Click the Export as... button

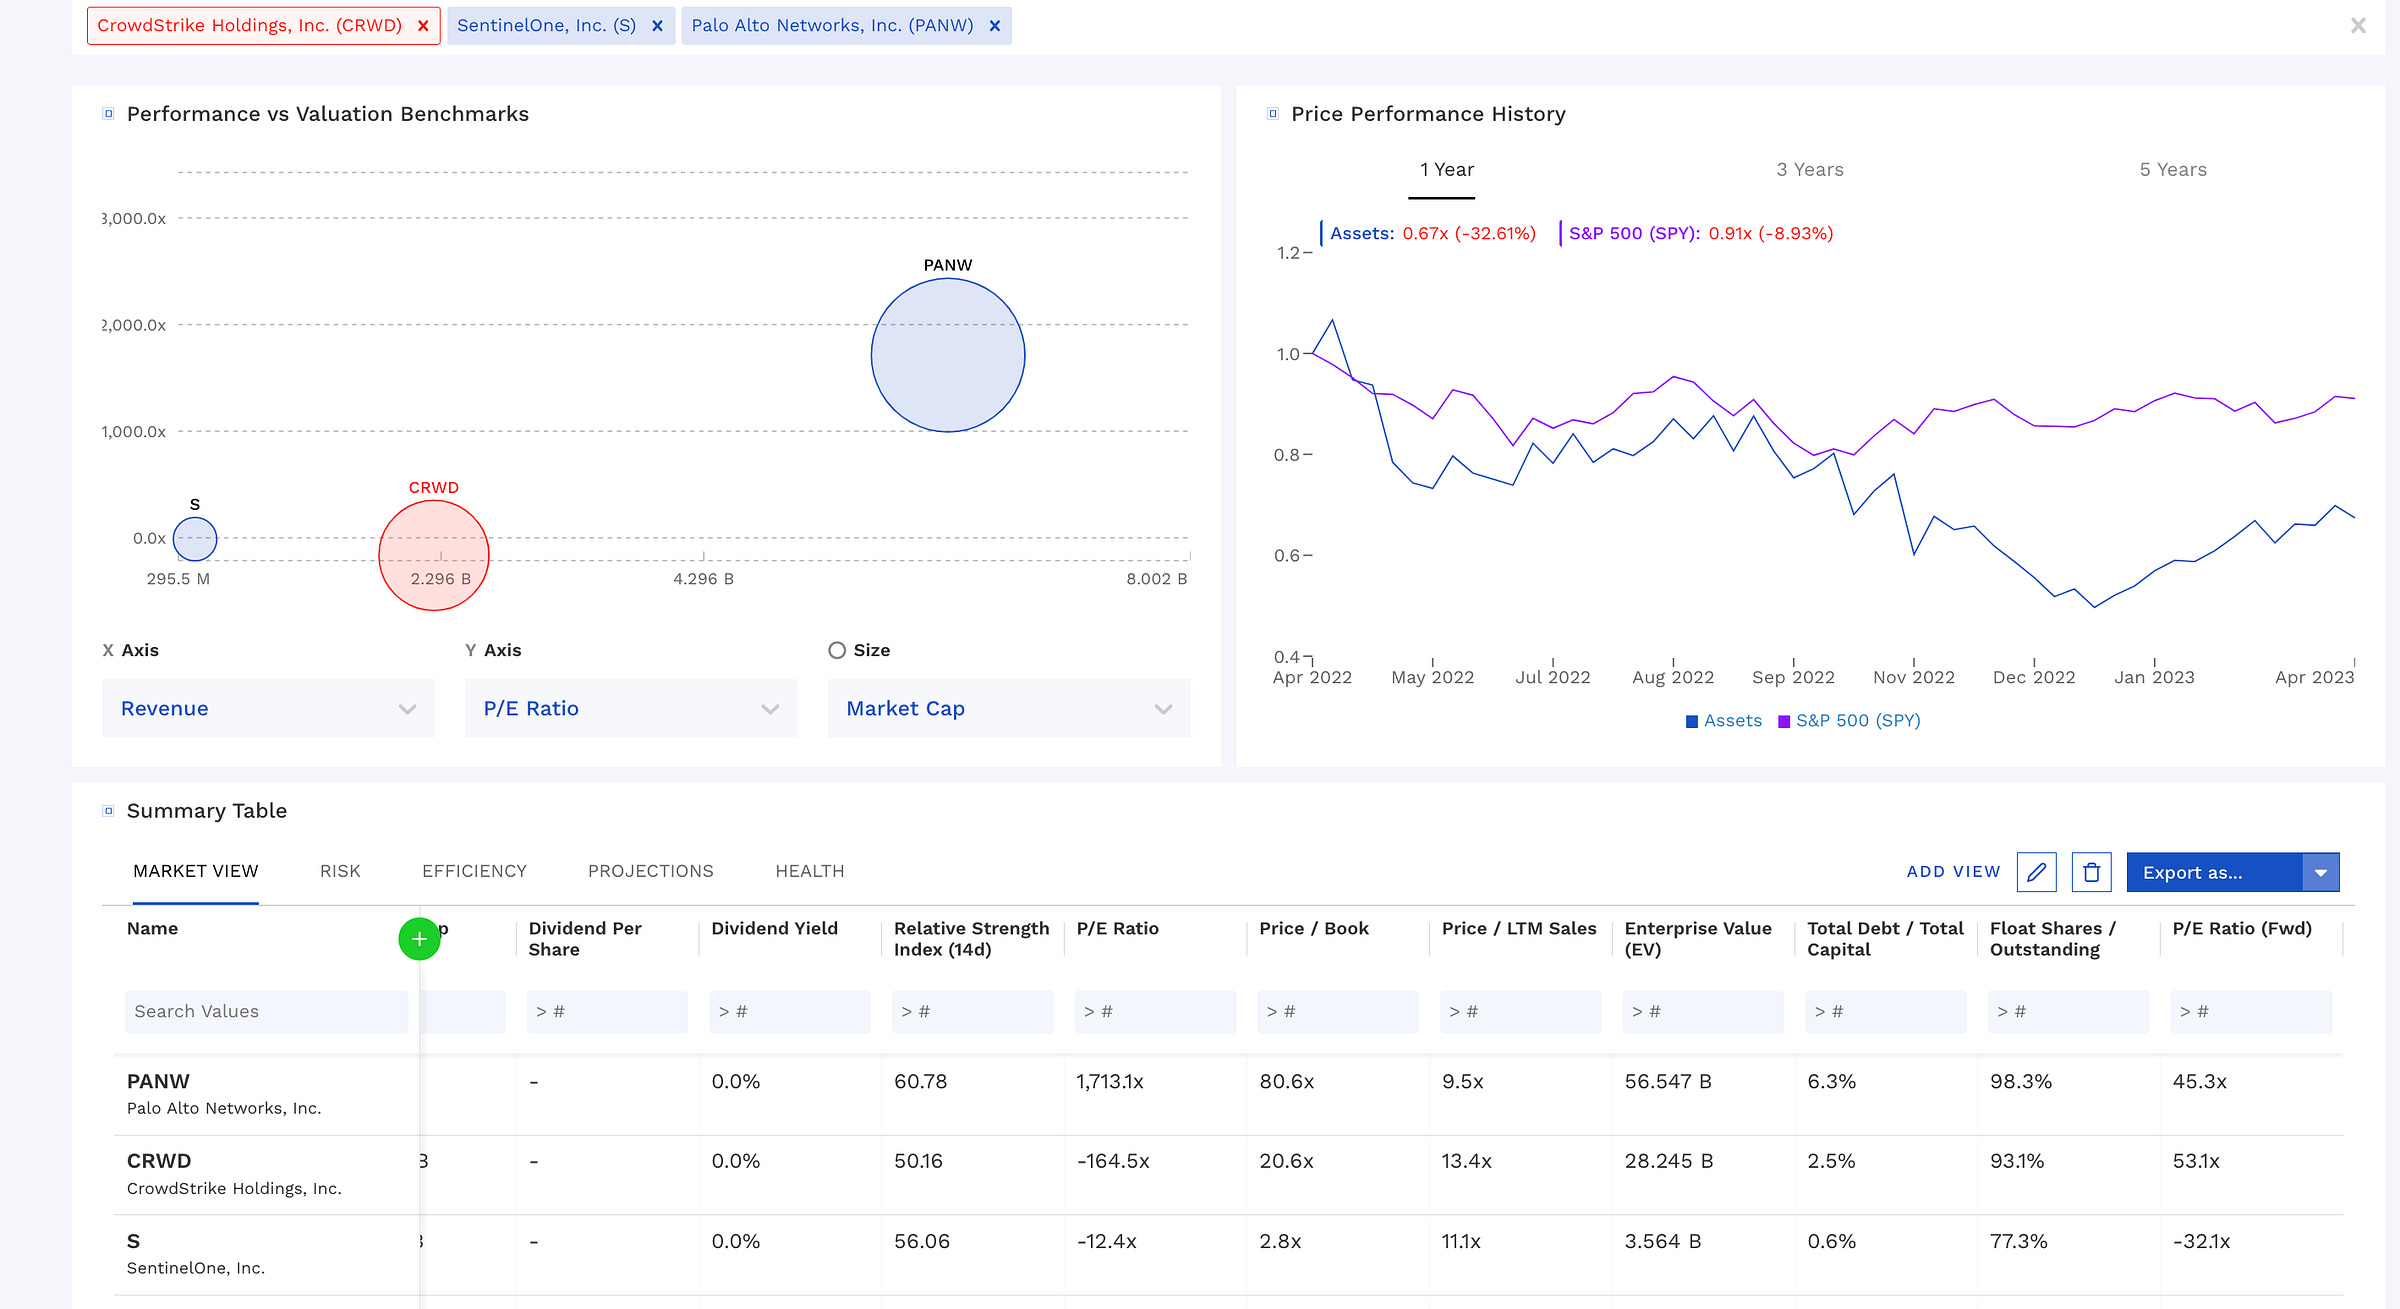[2214, 873]
